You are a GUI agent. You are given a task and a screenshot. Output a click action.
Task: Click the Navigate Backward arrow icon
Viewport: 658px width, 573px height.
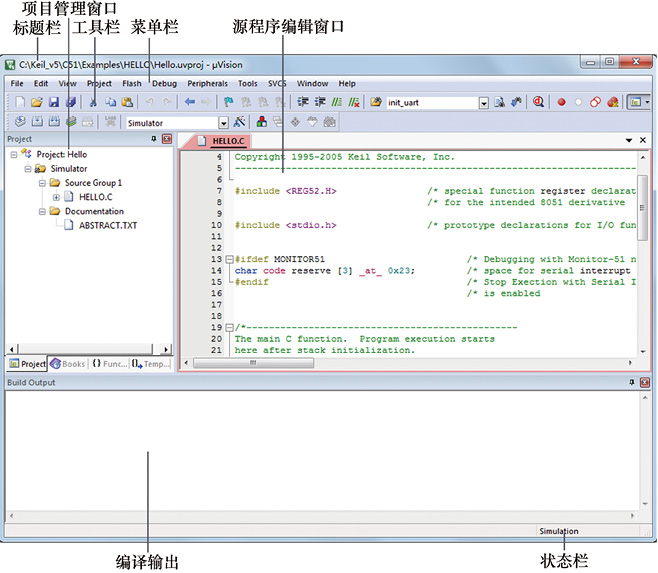[x=189, y=102]
